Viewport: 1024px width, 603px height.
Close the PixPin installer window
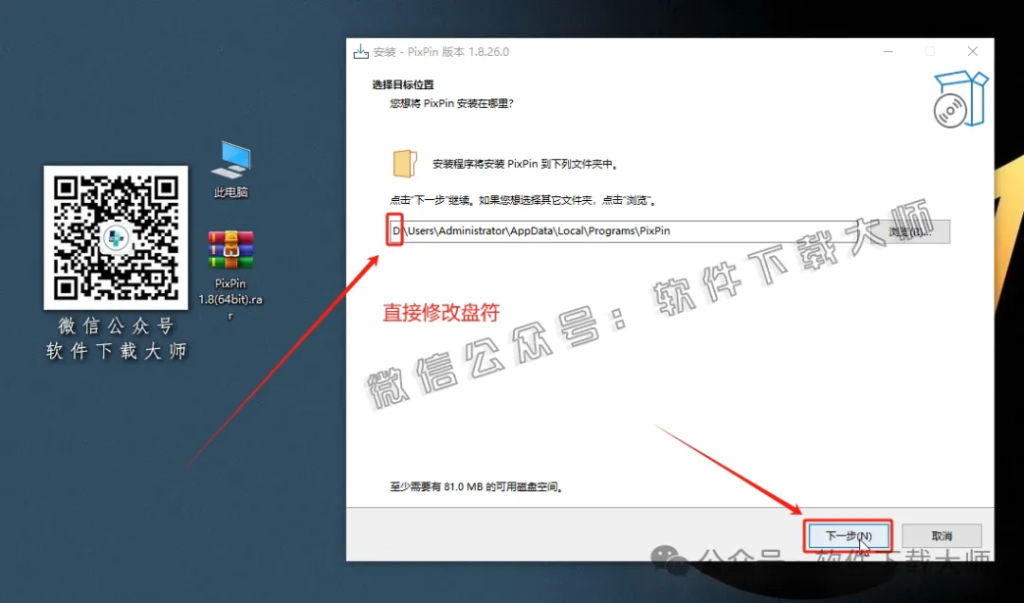(971, 50)
